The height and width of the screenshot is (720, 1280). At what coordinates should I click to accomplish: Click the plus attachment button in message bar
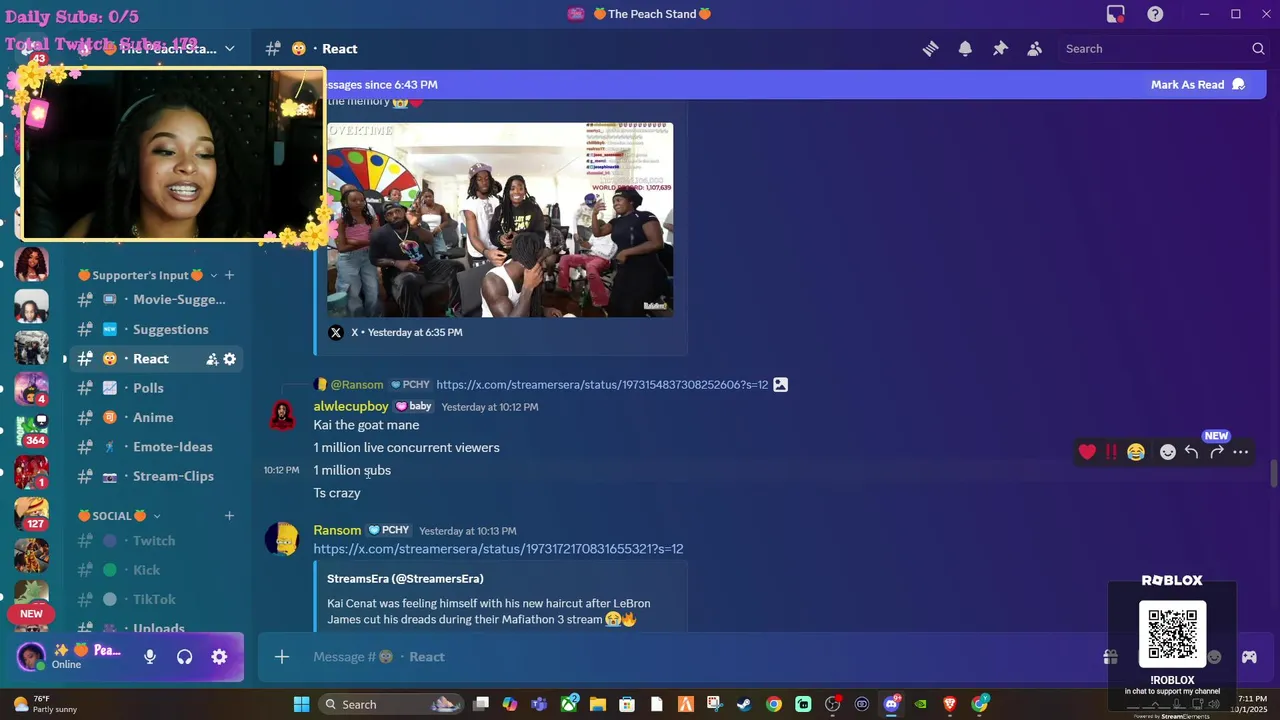282,657
